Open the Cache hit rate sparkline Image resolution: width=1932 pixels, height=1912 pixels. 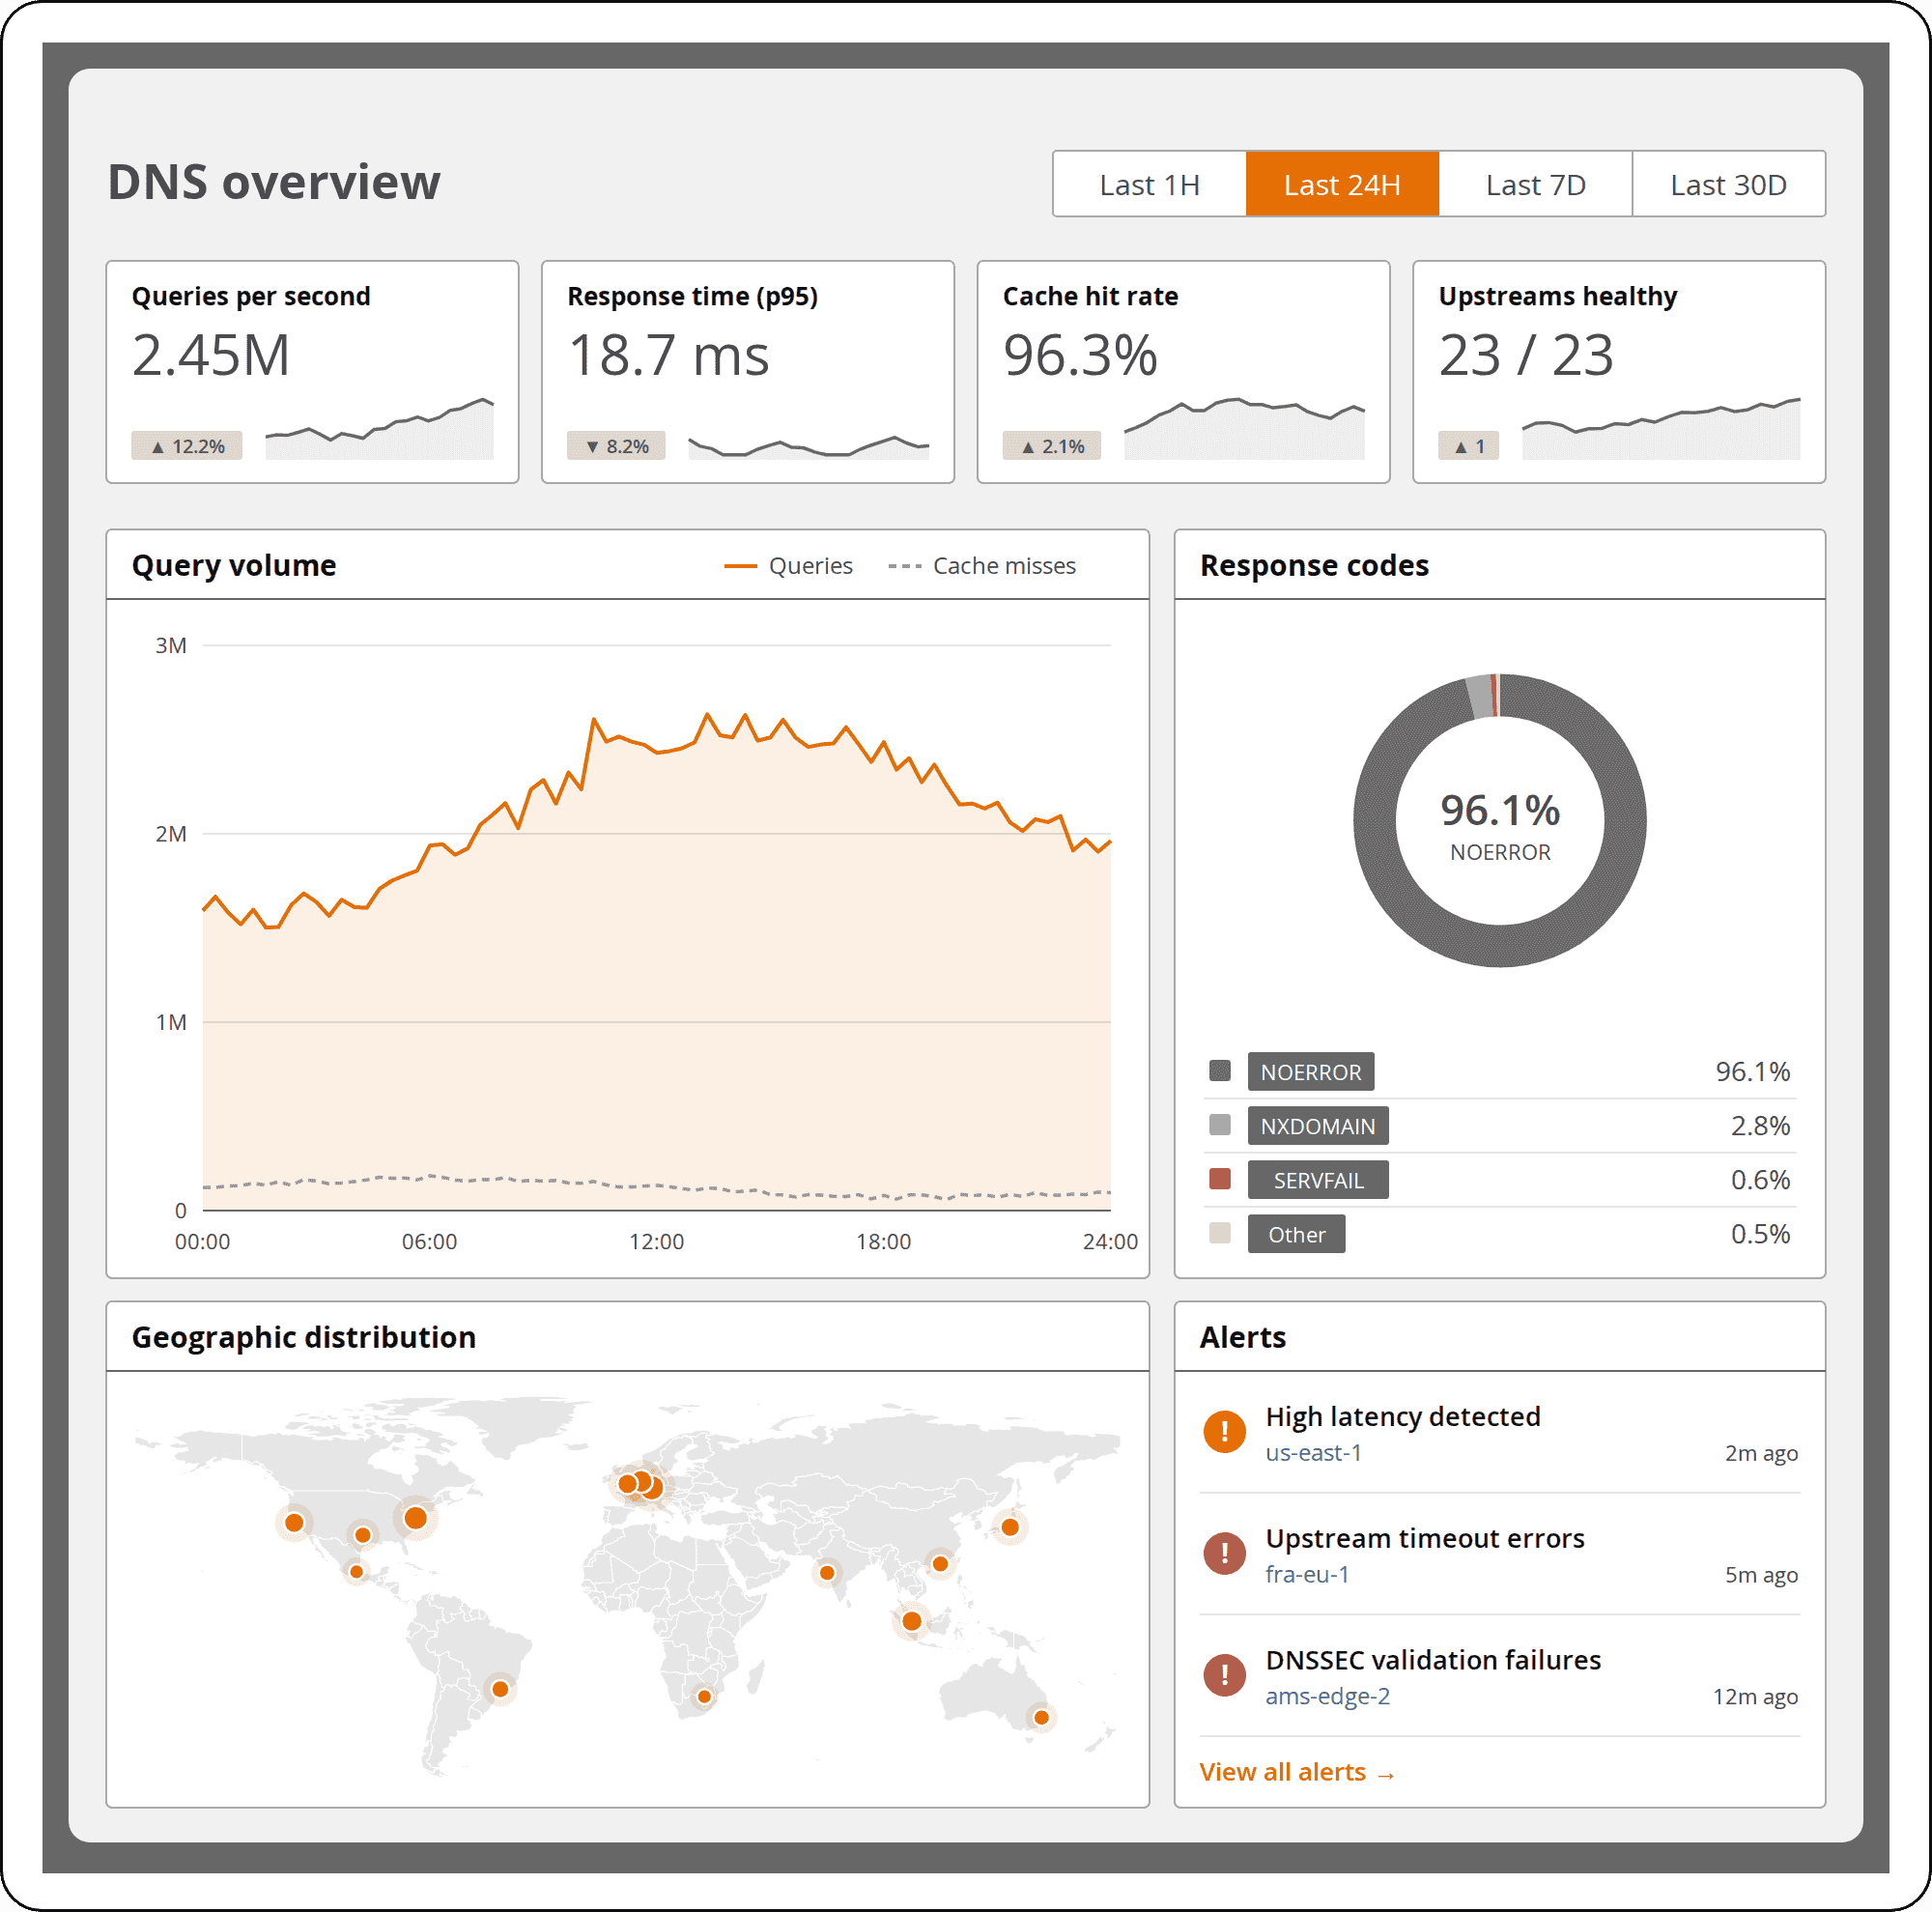pyautogui.click(x=1244, y=429)
